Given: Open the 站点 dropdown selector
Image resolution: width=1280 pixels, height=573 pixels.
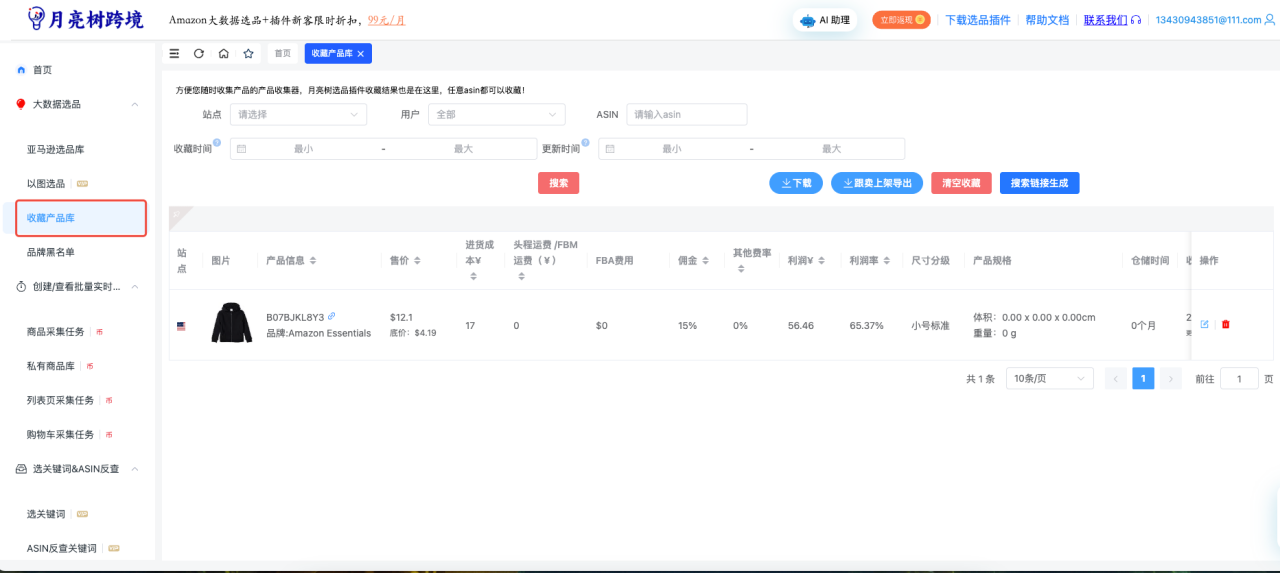Looking at the screenshot, I should [298, 115].
